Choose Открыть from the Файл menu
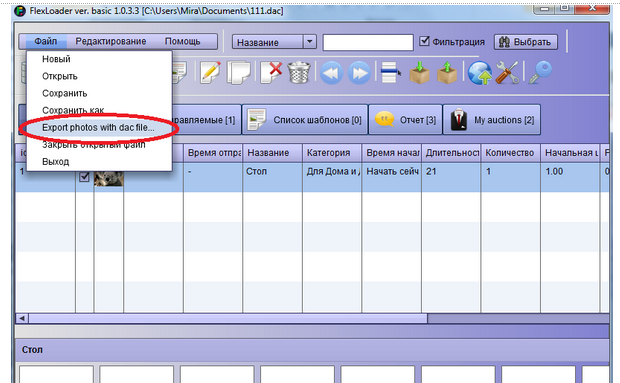Screen dimensions: 620x383 tap(60, 76)
